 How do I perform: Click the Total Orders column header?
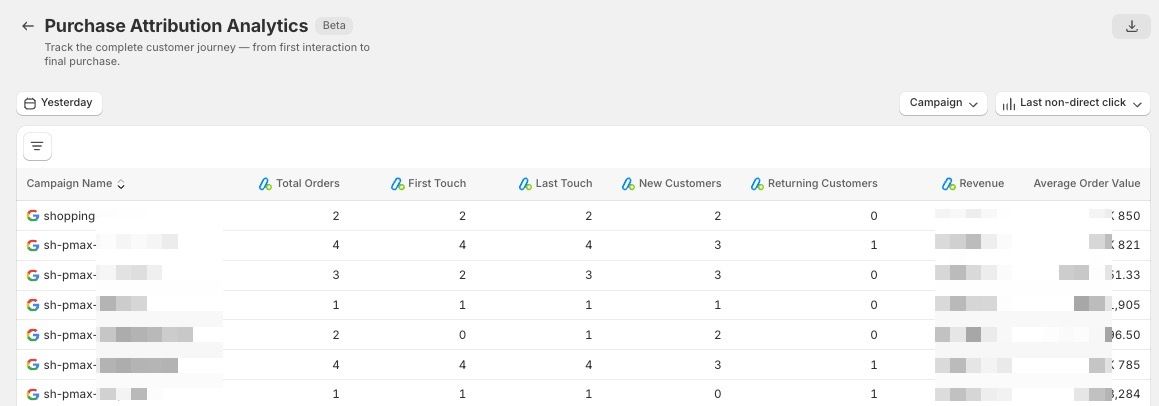[307, 183]
